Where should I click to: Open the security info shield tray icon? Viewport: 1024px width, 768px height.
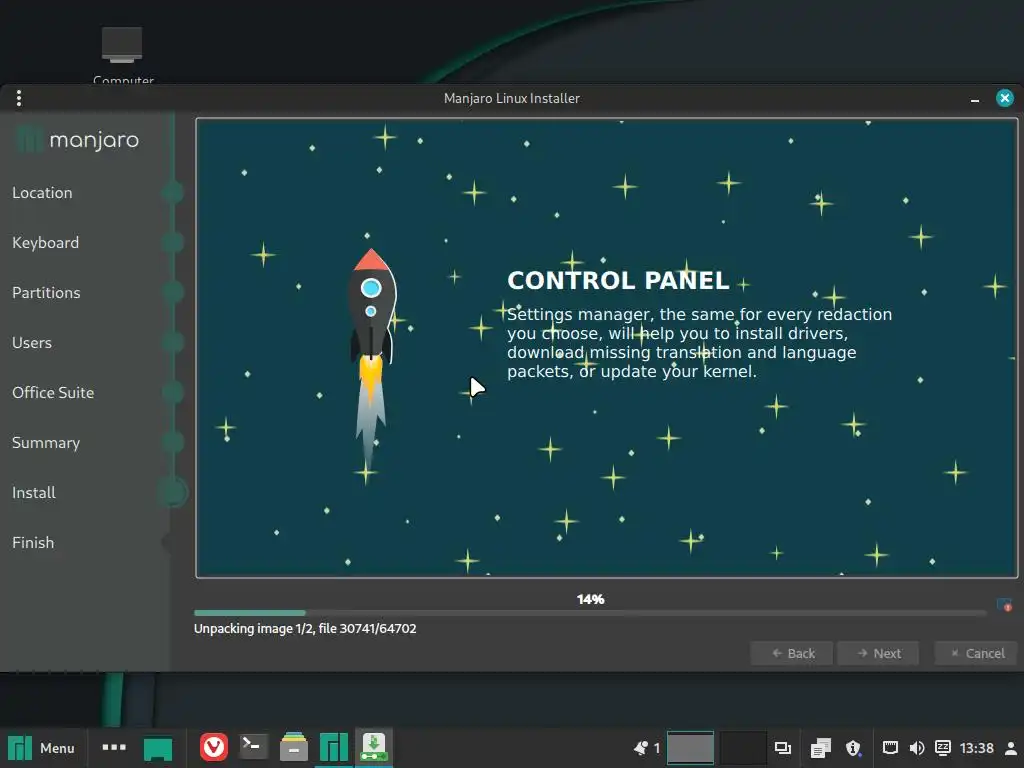pos(853,748)
